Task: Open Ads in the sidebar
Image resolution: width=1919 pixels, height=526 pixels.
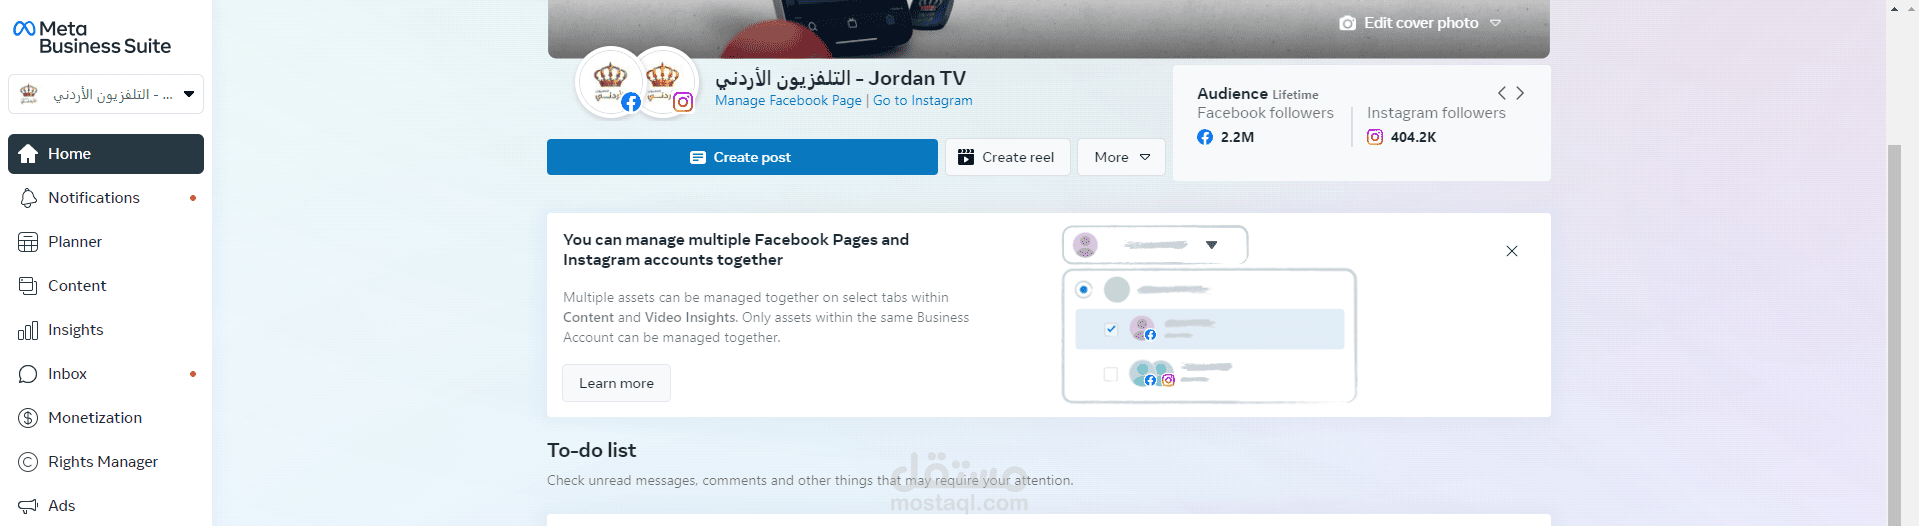Action: pos(106,506)
